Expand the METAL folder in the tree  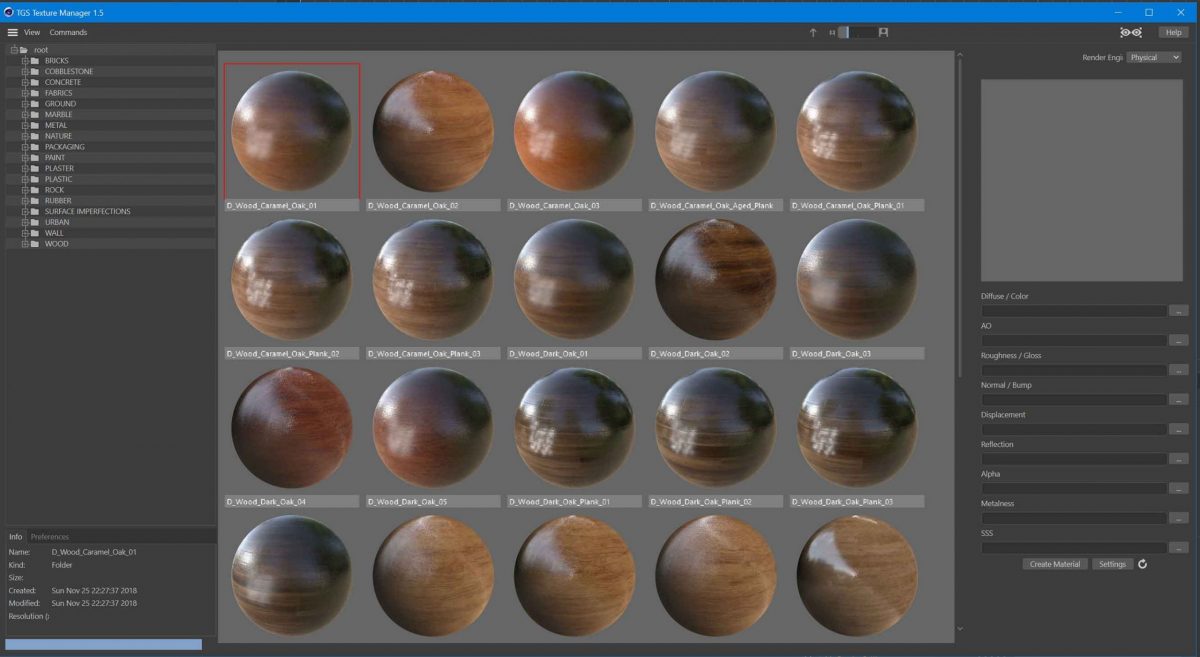coord(24,124)
